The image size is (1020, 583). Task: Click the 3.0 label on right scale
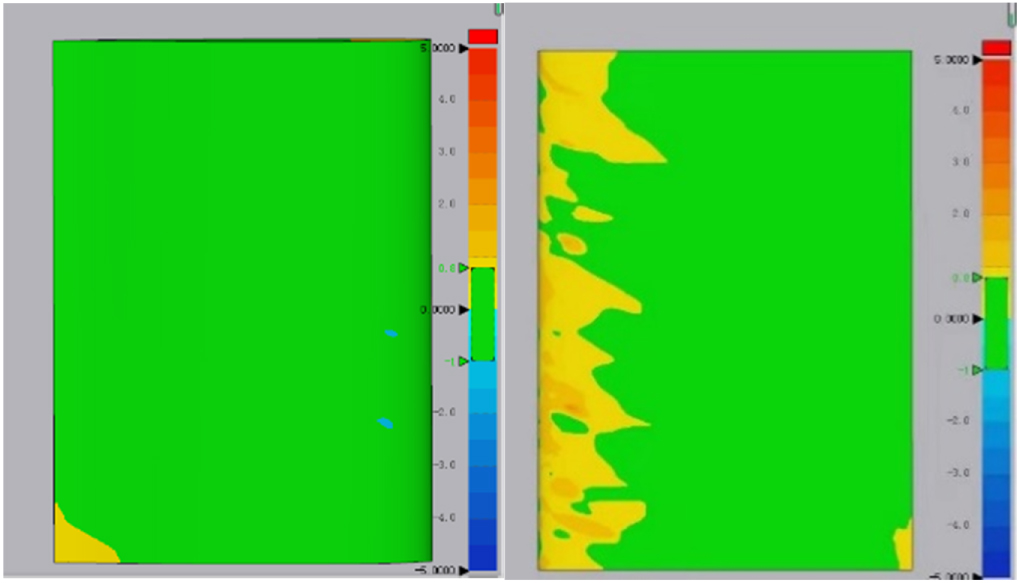click(961, 162)
